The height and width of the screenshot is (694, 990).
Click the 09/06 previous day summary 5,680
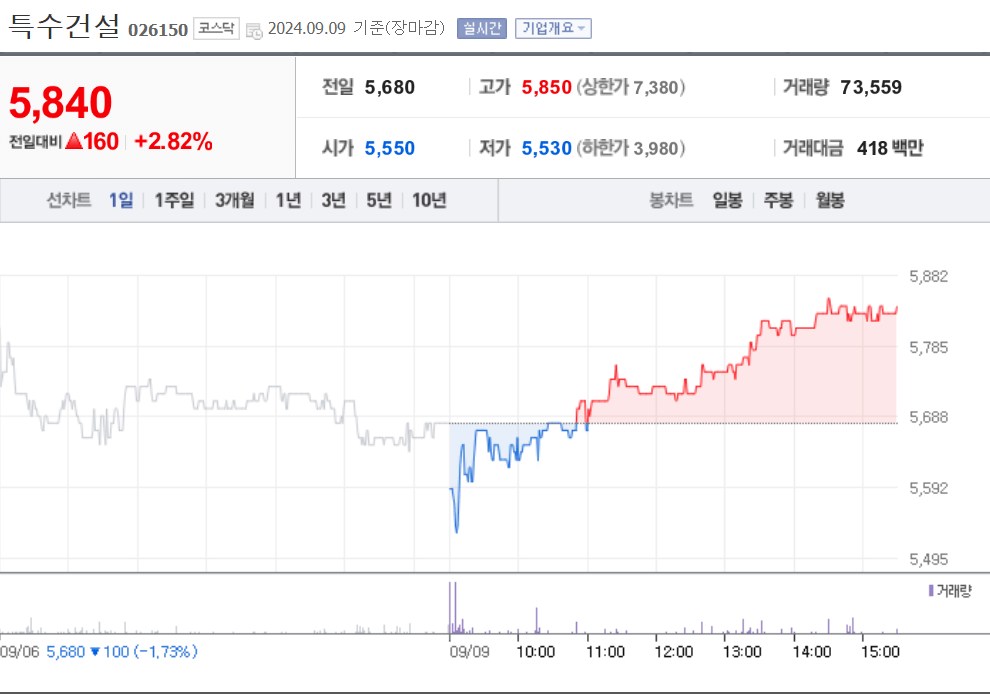(66, 652)
